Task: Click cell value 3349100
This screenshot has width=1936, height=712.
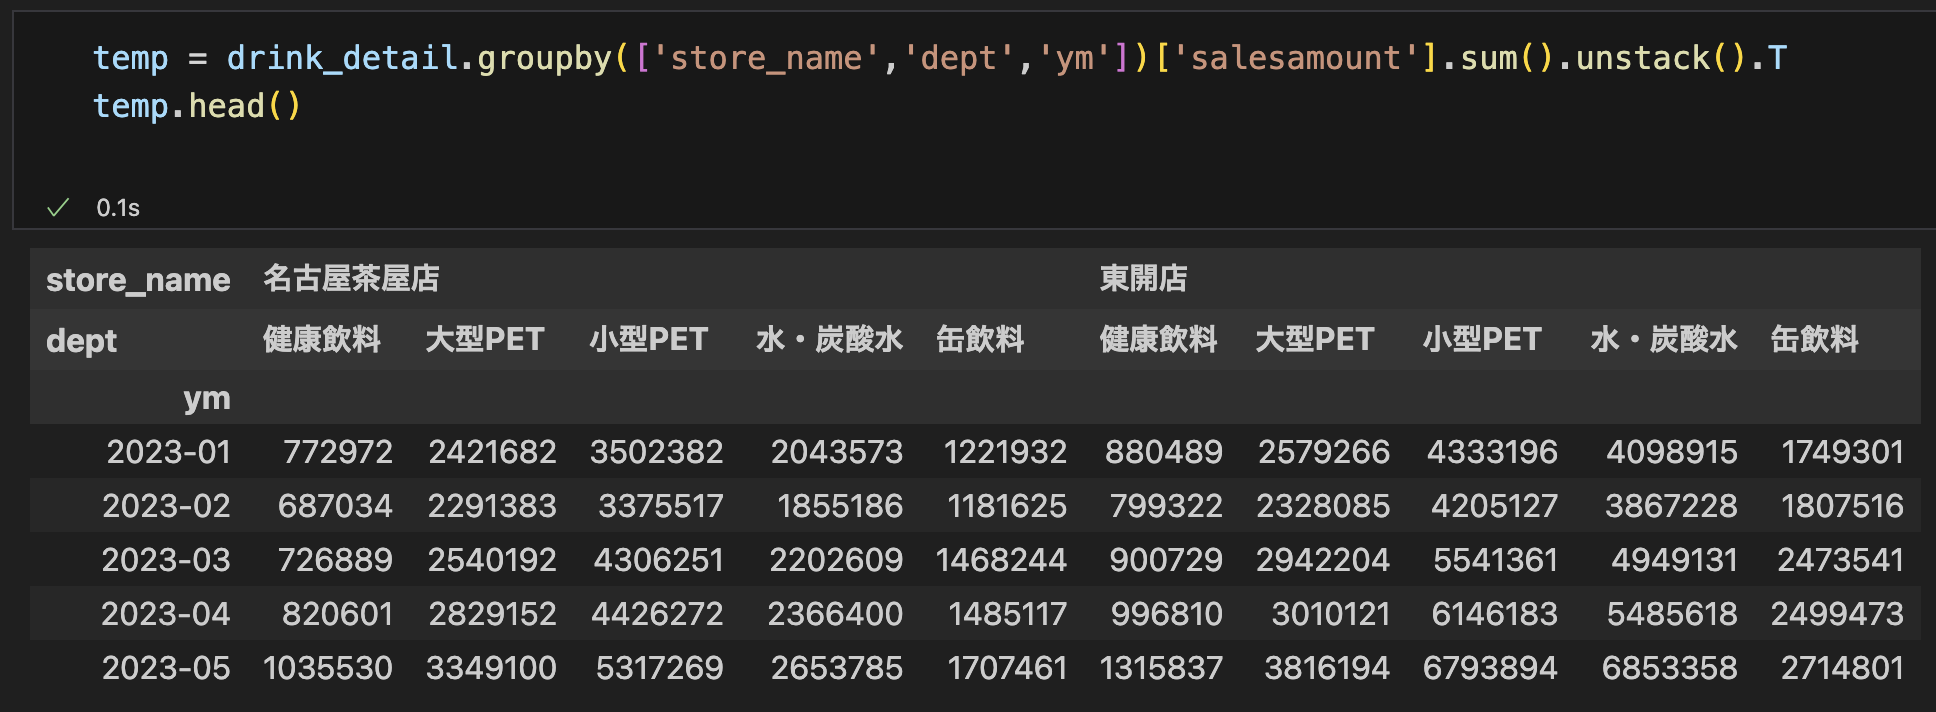Action: pyautogui.click(x=491, y=668)
